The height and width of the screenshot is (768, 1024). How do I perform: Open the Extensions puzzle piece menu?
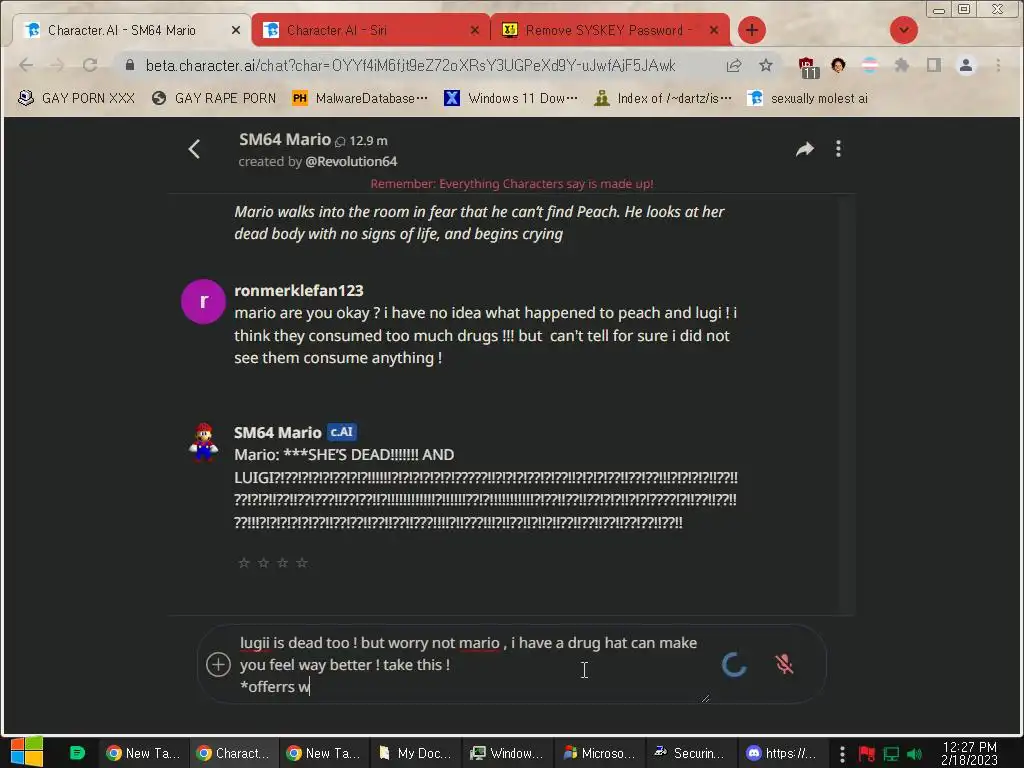click(902, 65)
